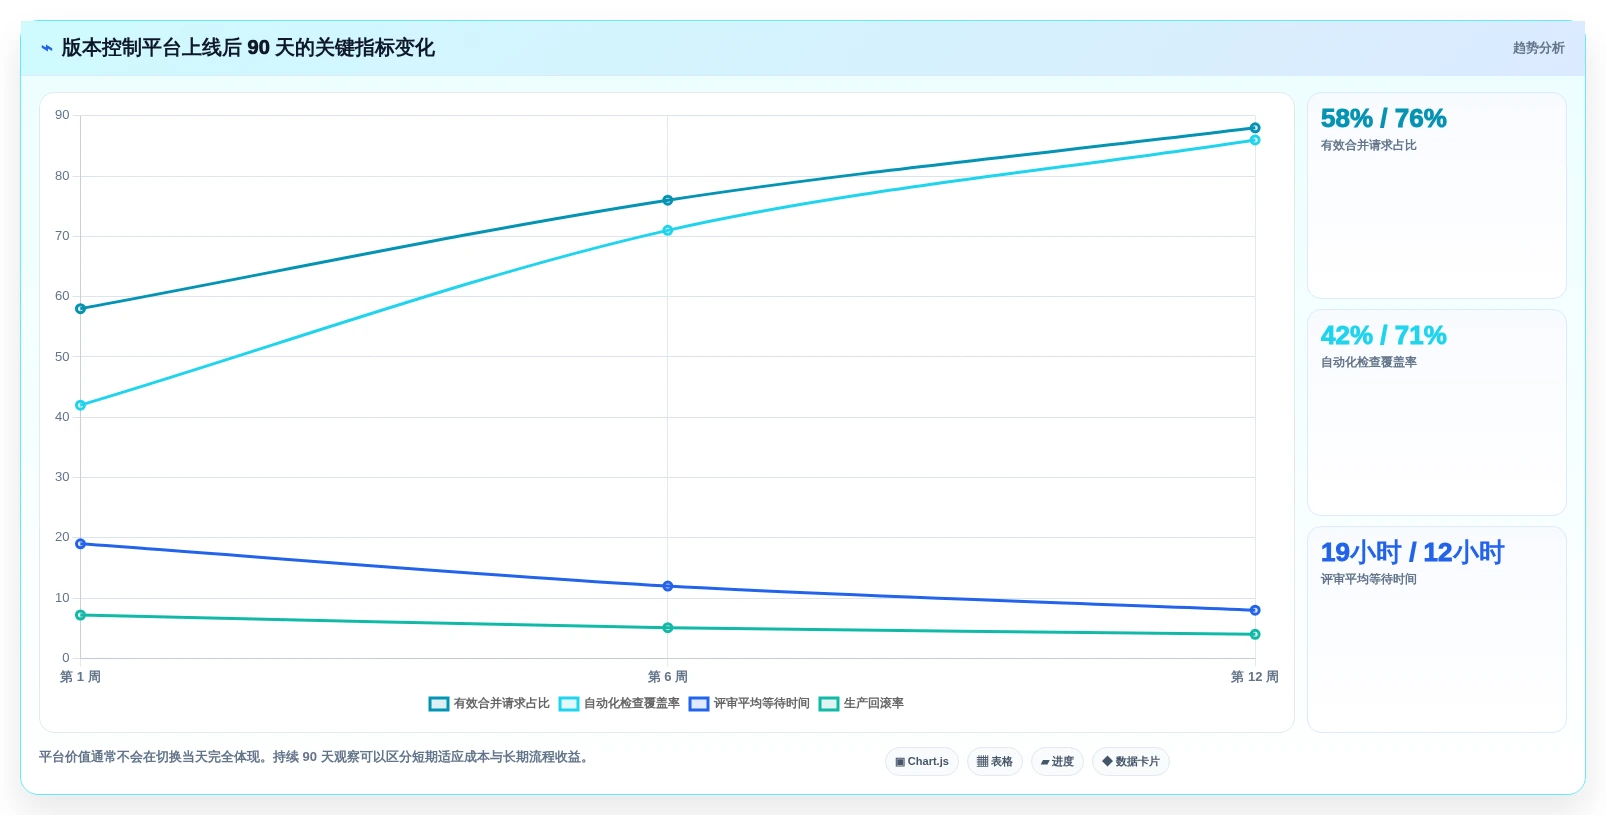Click the week 6 point of 有效合并请求占比 at 76
The image size is (1606, 815).
click(x=668, y=201)
